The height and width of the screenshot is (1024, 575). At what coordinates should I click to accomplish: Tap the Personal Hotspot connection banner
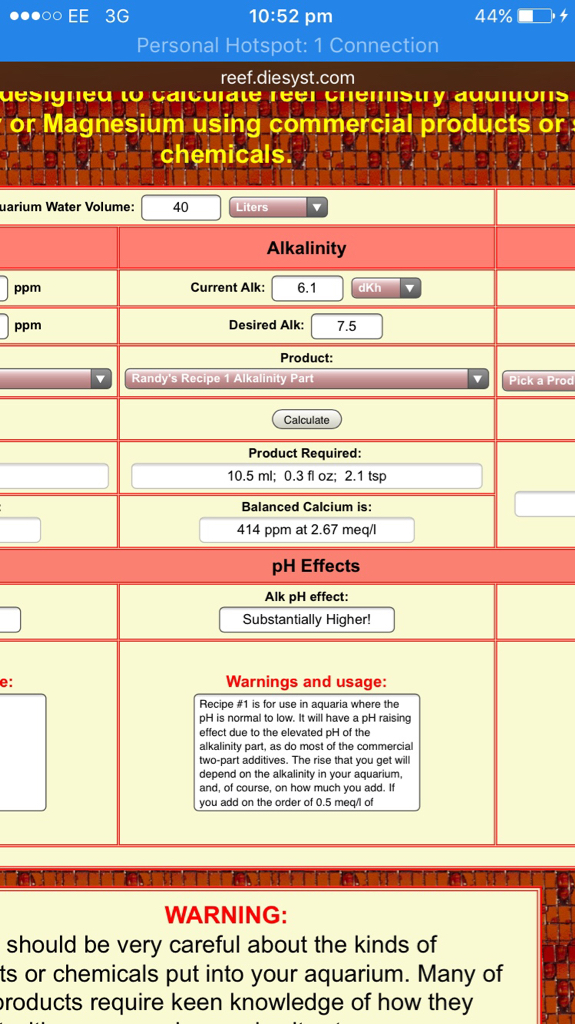pyautogui.click(x=288, y=46)
